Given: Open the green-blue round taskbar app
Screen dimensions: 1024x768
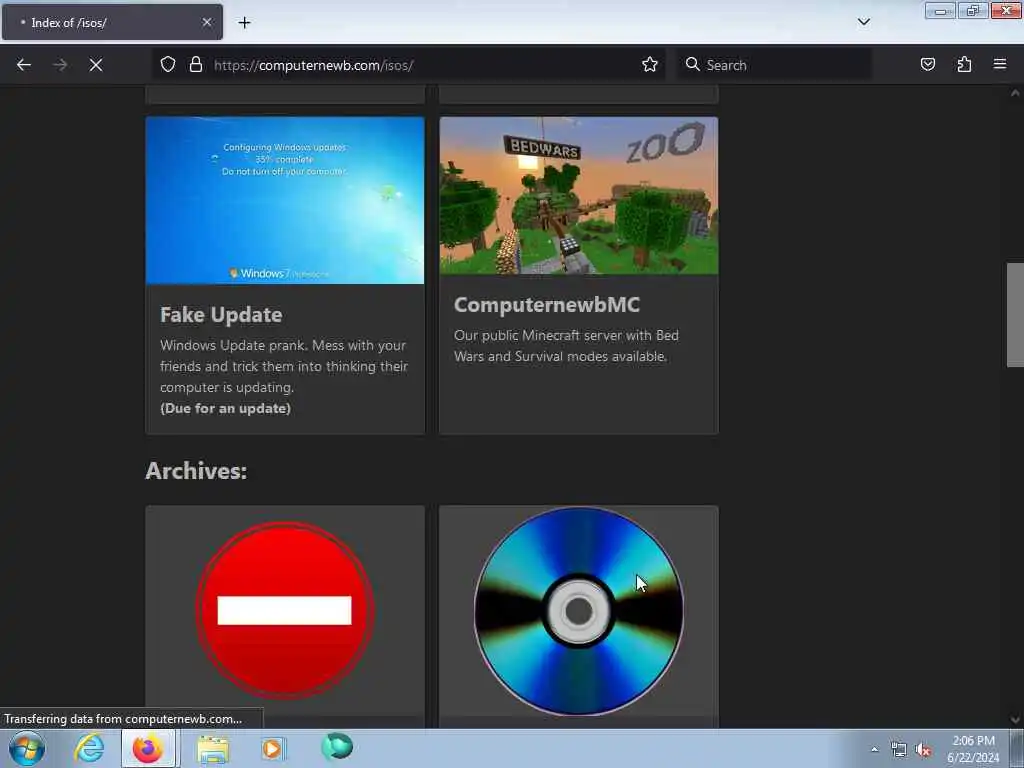Looking at the screenshot, I should (337, 746).
